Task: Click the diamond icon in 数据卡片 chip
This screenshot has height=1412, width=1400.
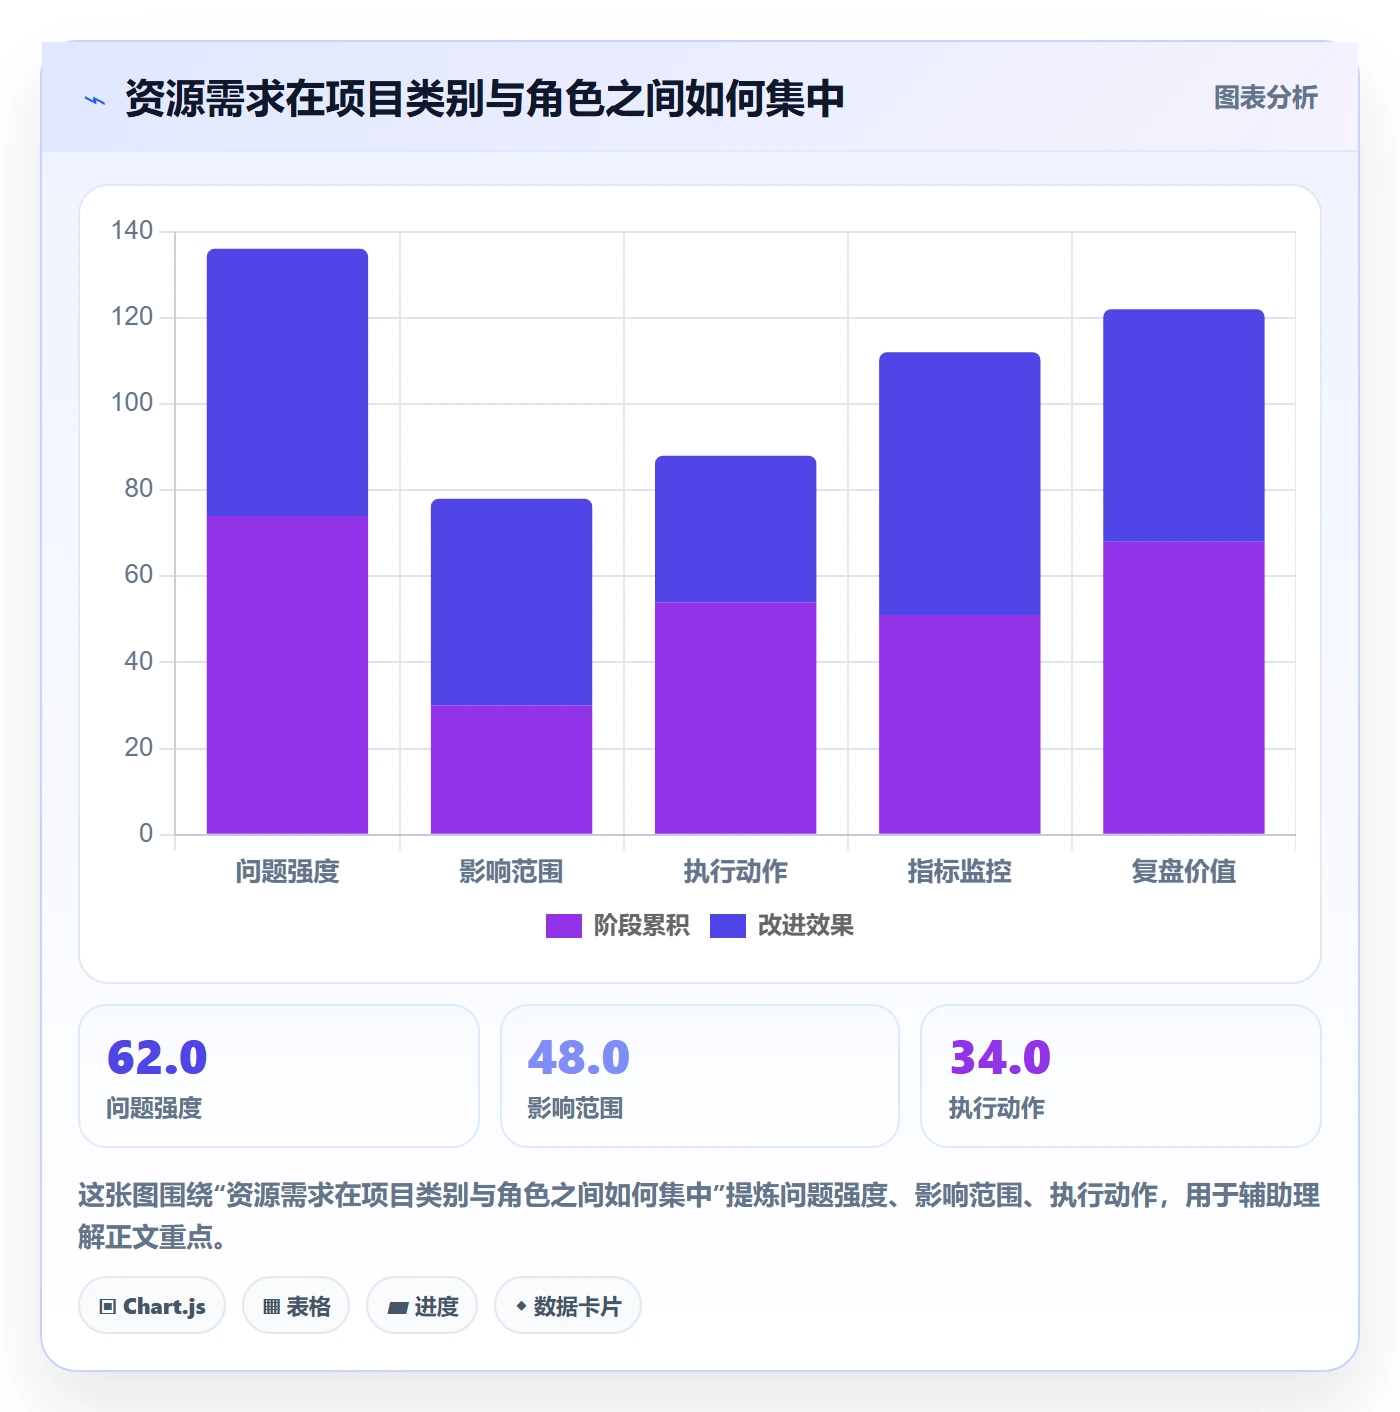Action: (521, 1306)
